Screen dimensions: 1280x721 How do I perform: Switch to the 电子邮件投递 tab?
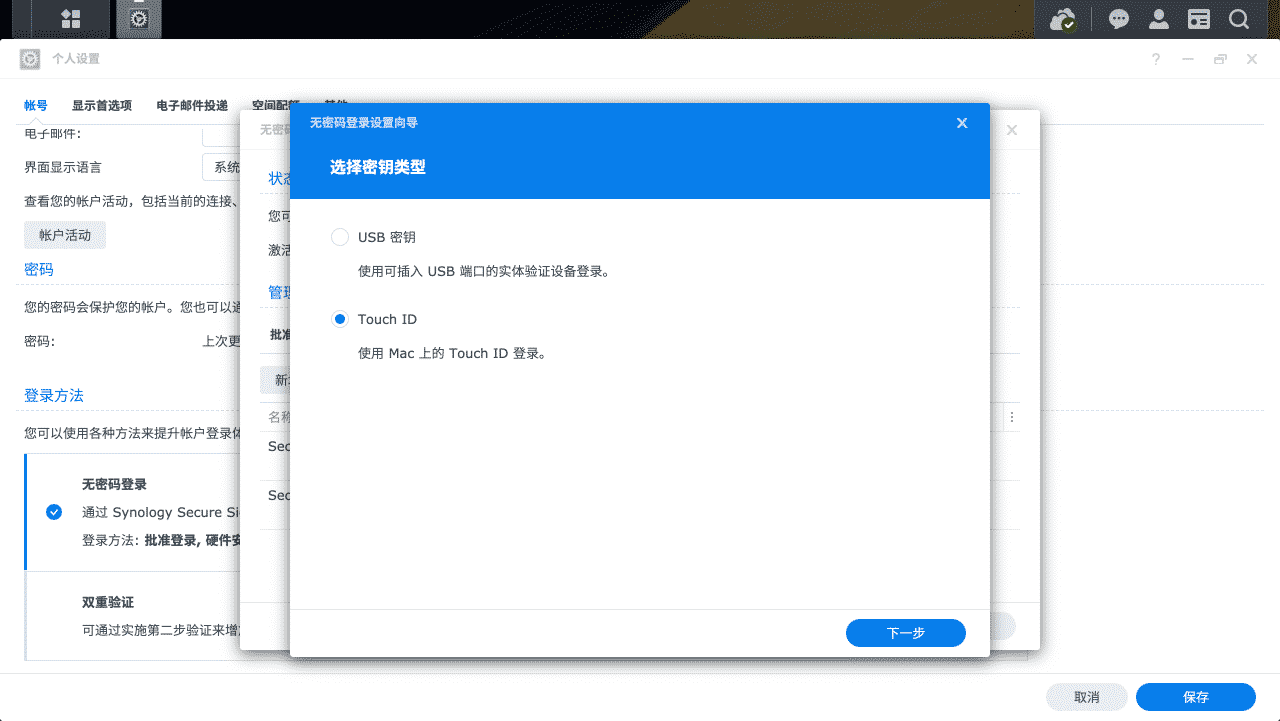pos(192,105)
